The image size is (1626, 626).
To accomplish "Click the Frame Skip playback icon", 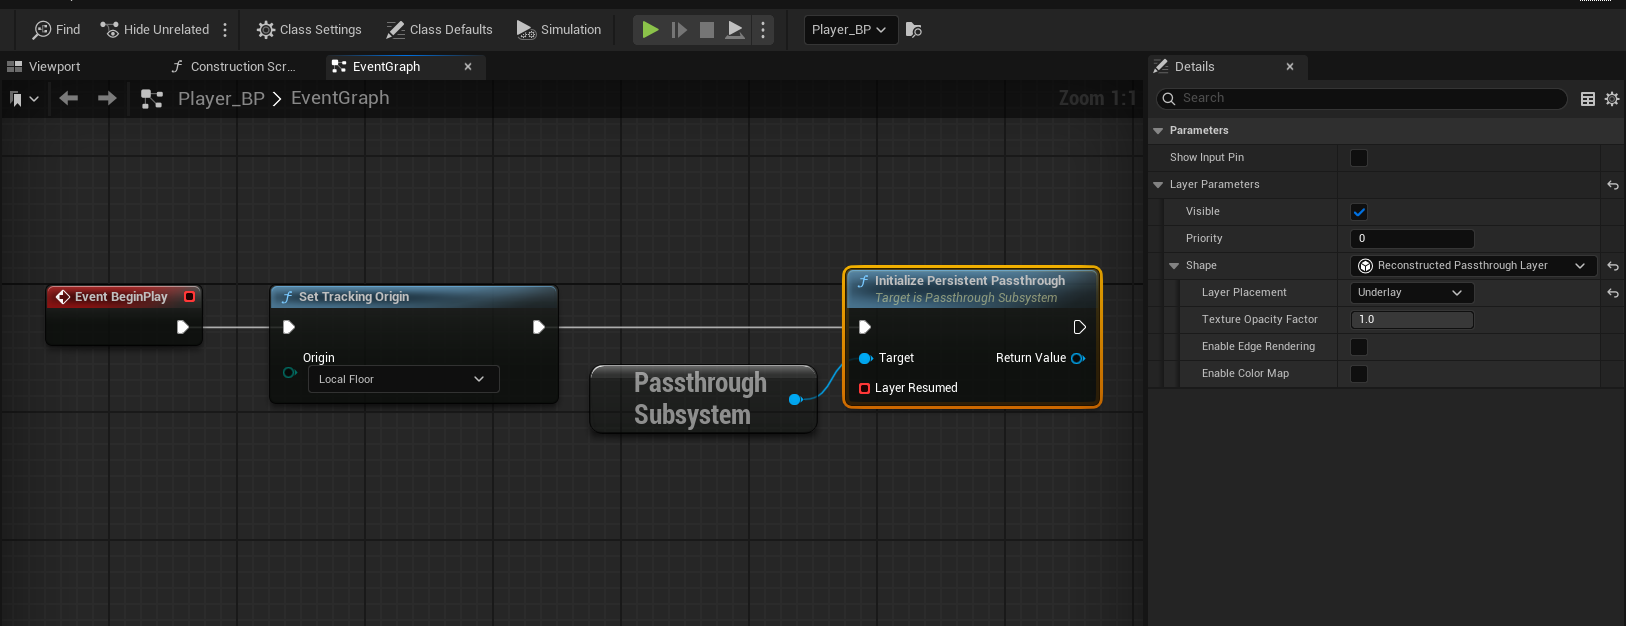I will coord(679,30).
